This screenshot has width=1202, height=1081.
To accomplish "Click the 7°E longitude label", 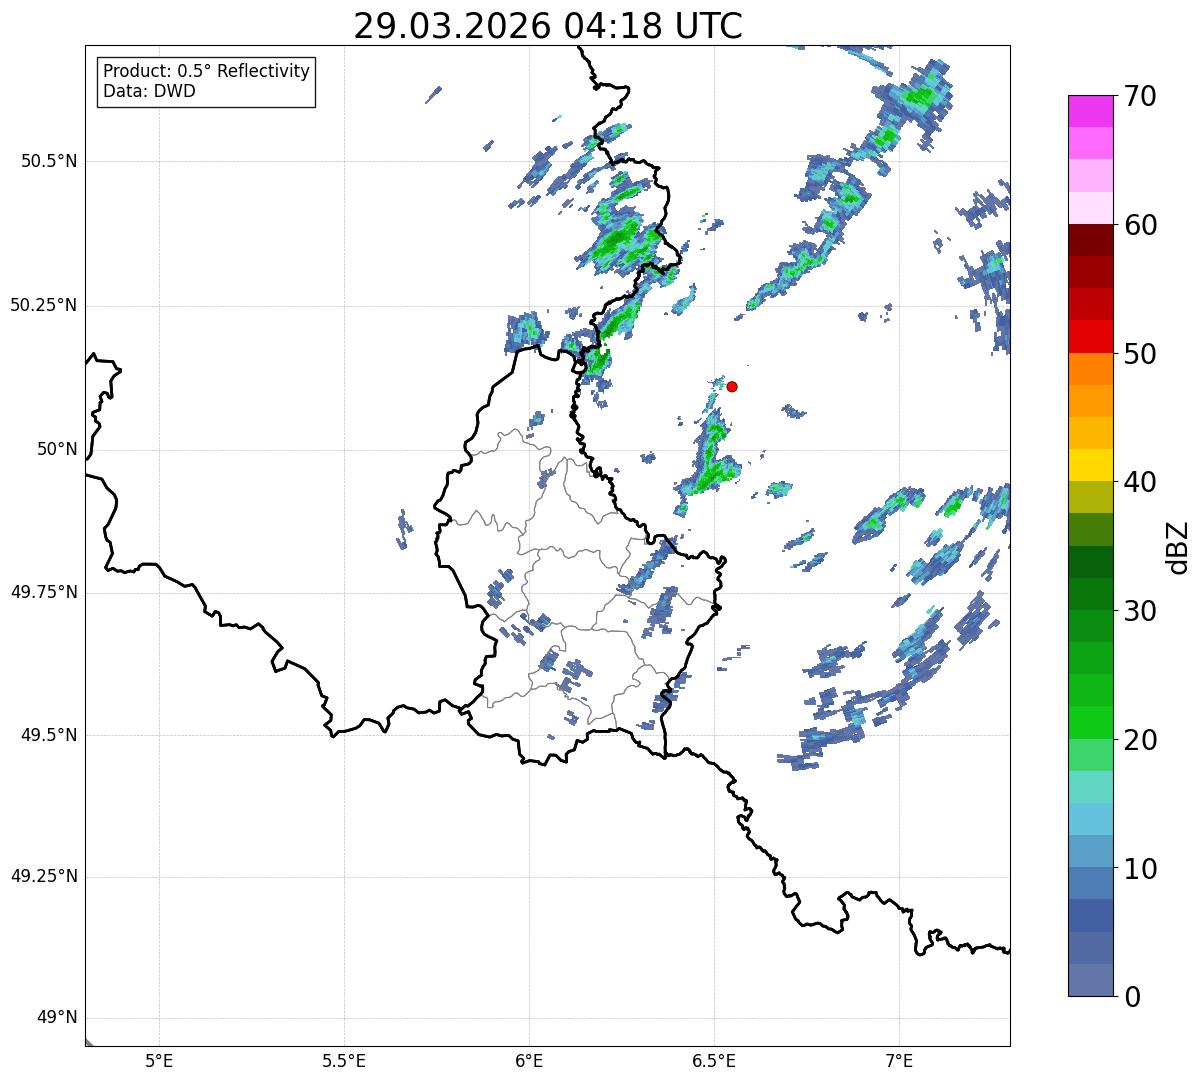I will 899,1060.
